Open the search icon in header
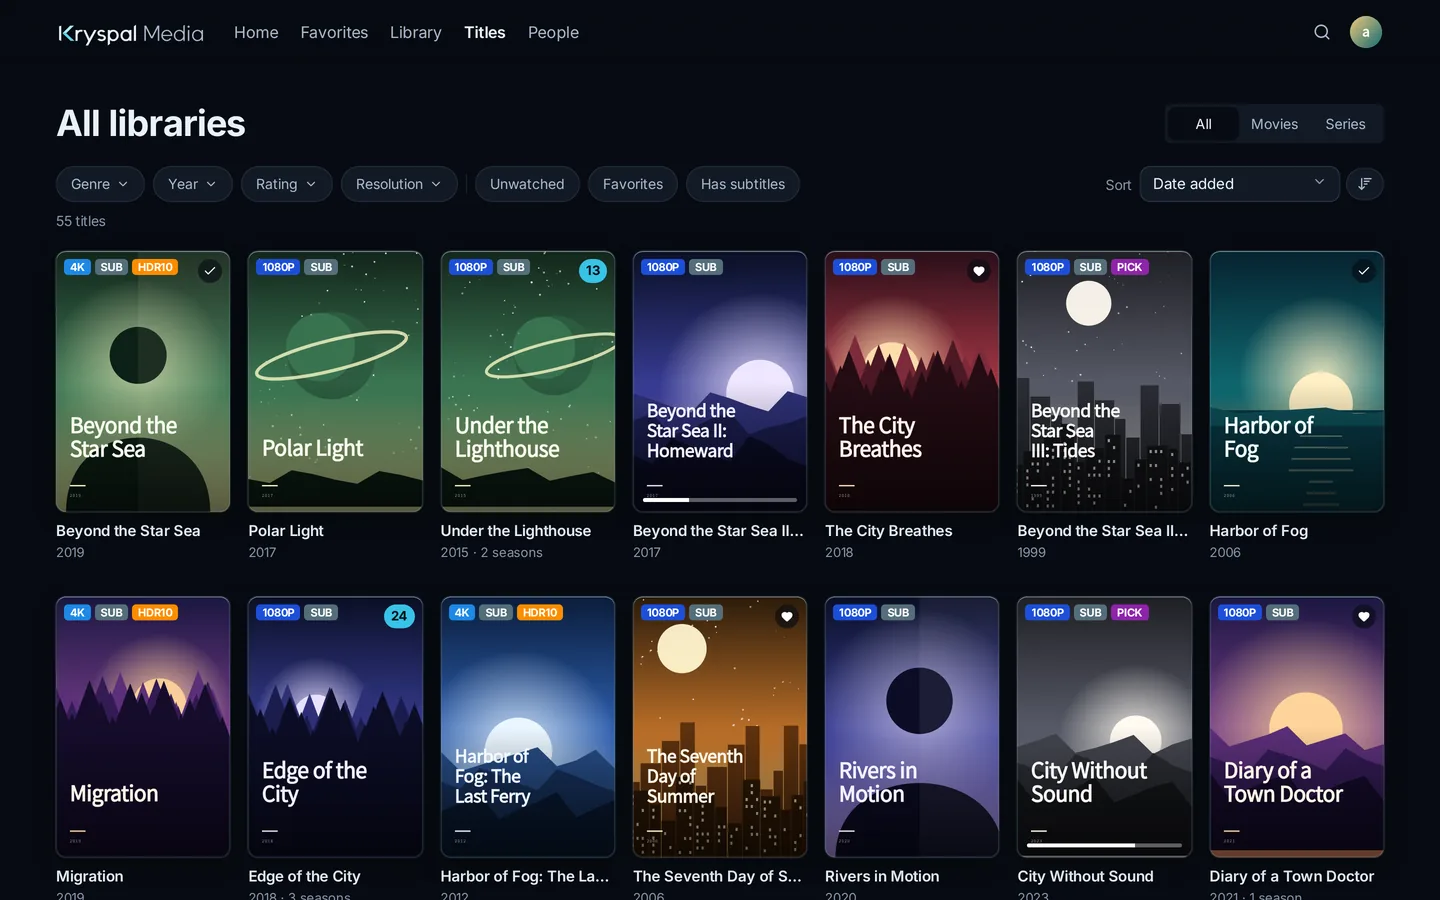 pyautogui.click(x=1321, y=32)
